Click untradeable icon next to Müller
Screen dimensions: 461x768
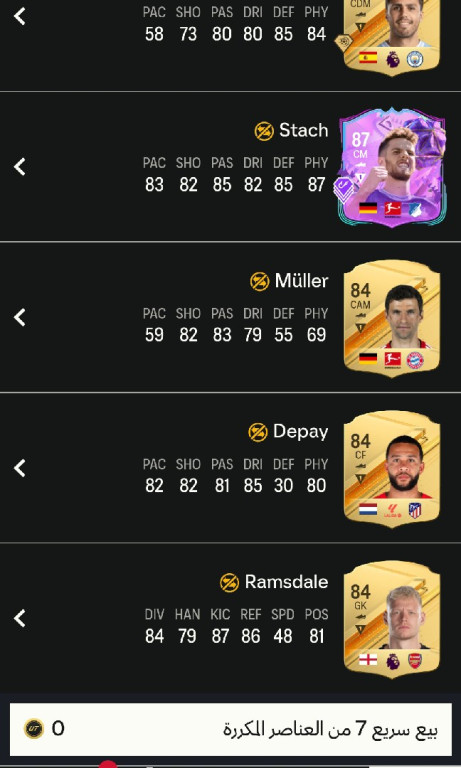260,282
